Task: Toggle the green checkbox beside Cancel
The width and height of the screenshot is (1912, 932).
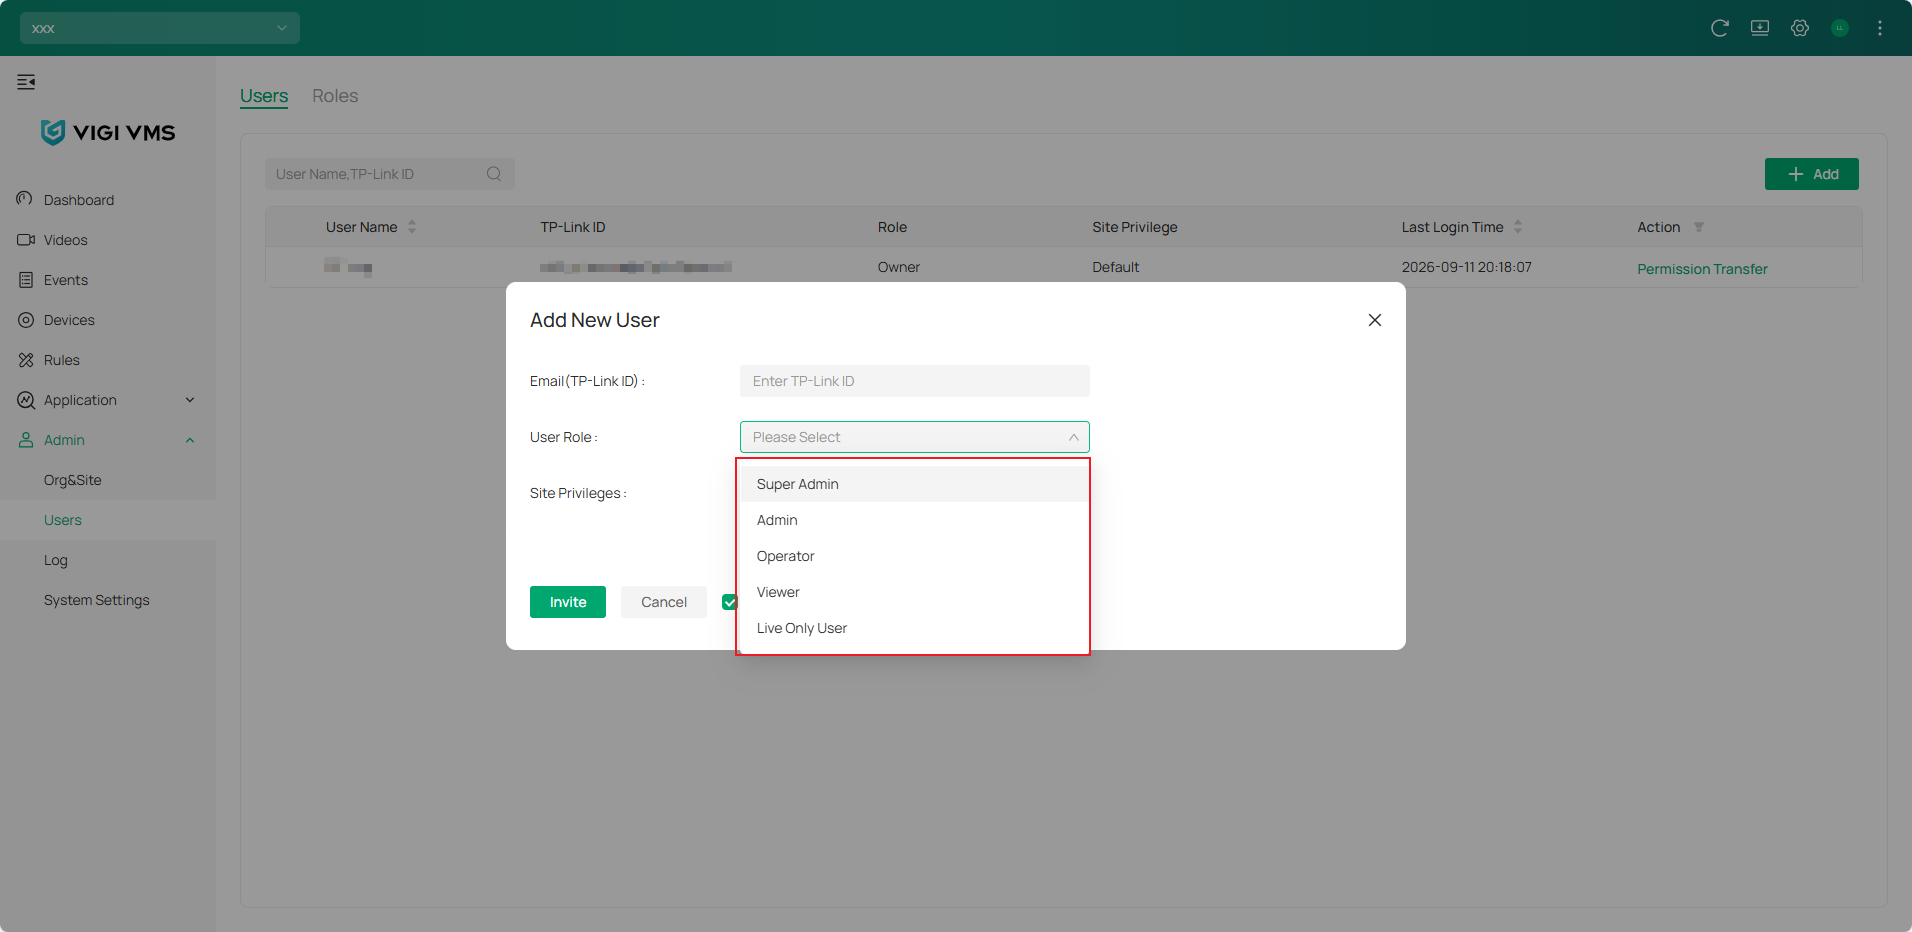Action: 729,602
